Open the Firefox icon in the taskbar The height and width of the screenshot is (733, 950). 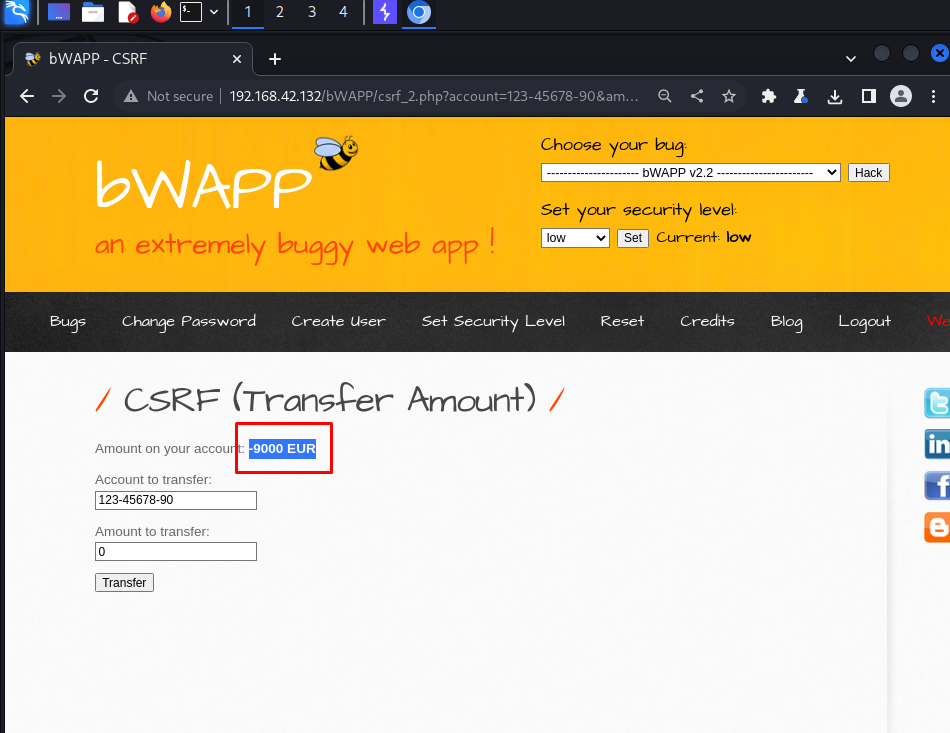click(x=160, y=12)
